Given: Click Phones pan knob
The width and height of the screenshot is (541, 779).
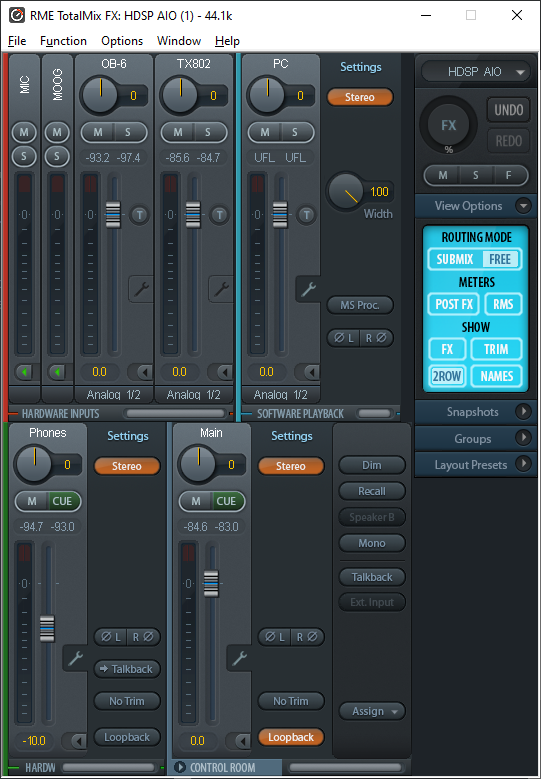Looking at the screenshot, I should click(x=34, y=465).
